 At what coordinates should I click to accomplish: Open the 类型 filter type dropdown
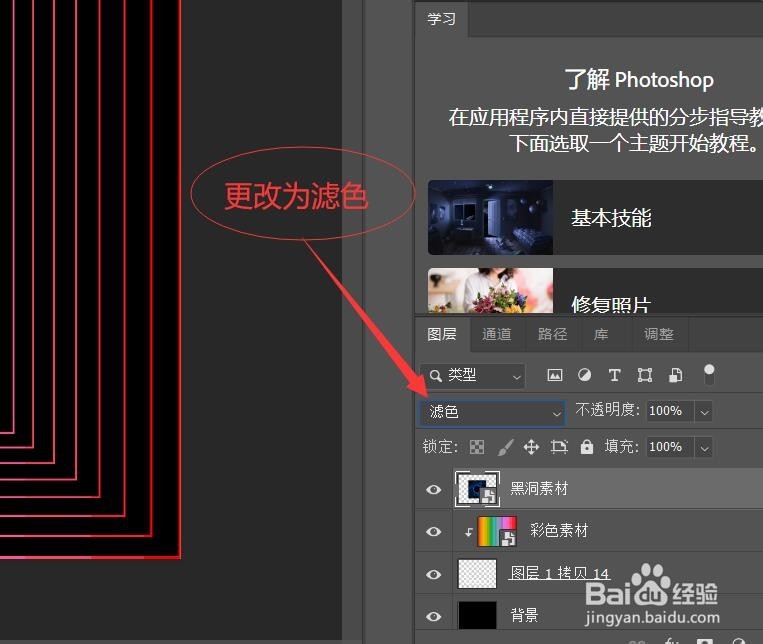click(473, 375)
